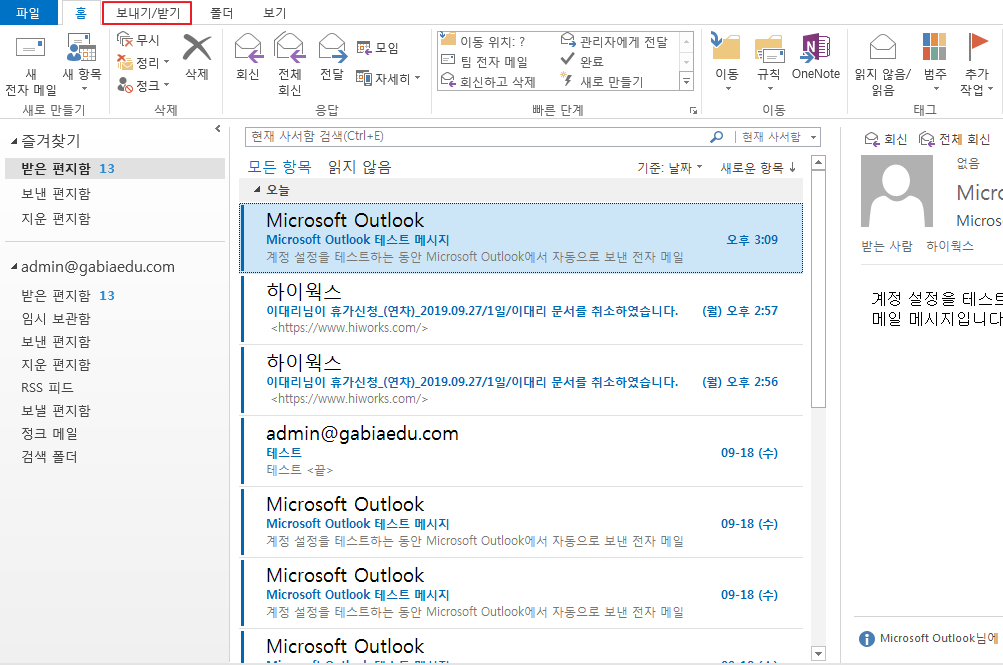Click the sender avatar picture in reading pane

[897, 191]
